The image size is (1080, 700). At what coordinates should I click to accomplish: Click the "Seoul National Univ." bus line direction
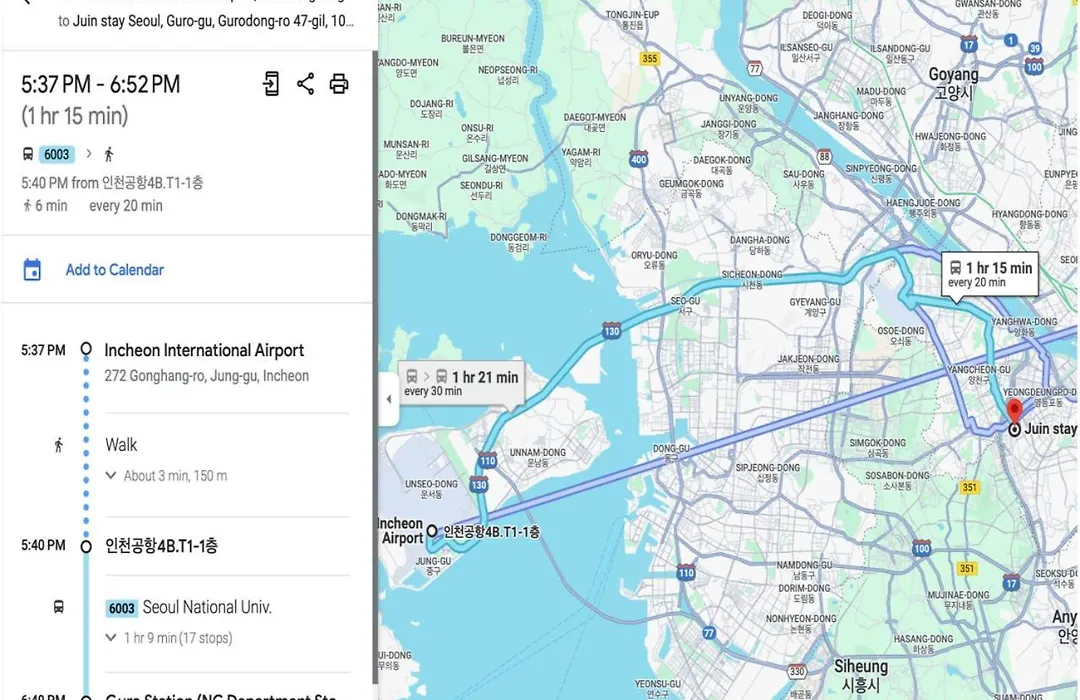[207, 608]
